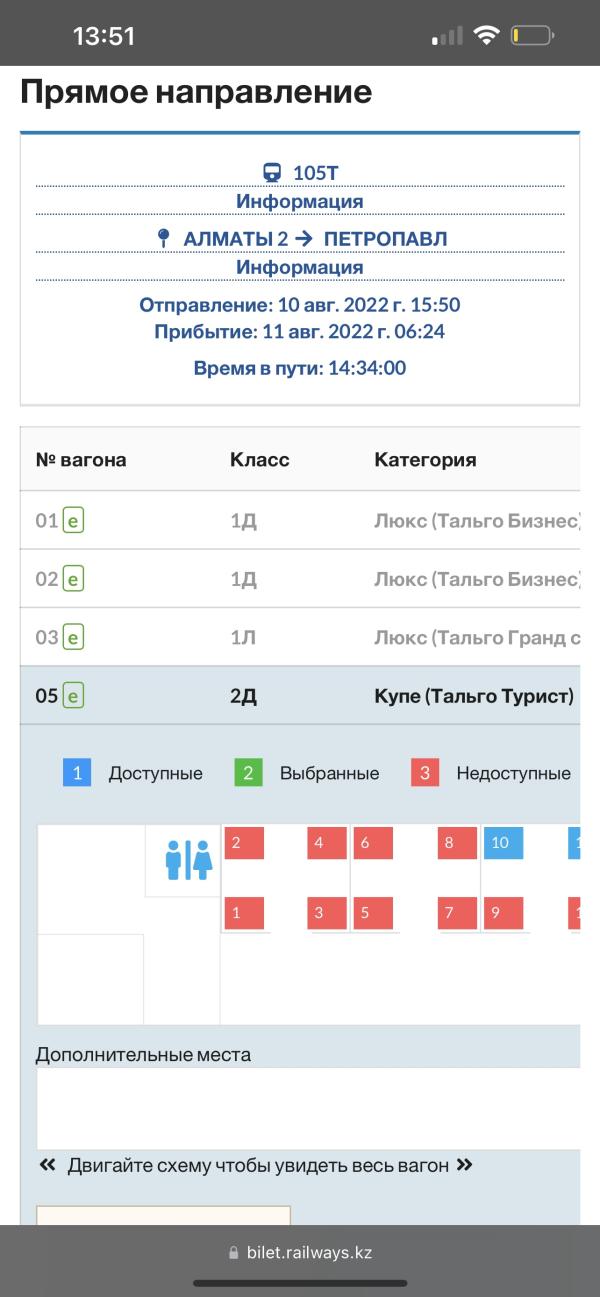Select available seat 10
This screenshot has height=1297, width=600.
[x=507, y=843]
